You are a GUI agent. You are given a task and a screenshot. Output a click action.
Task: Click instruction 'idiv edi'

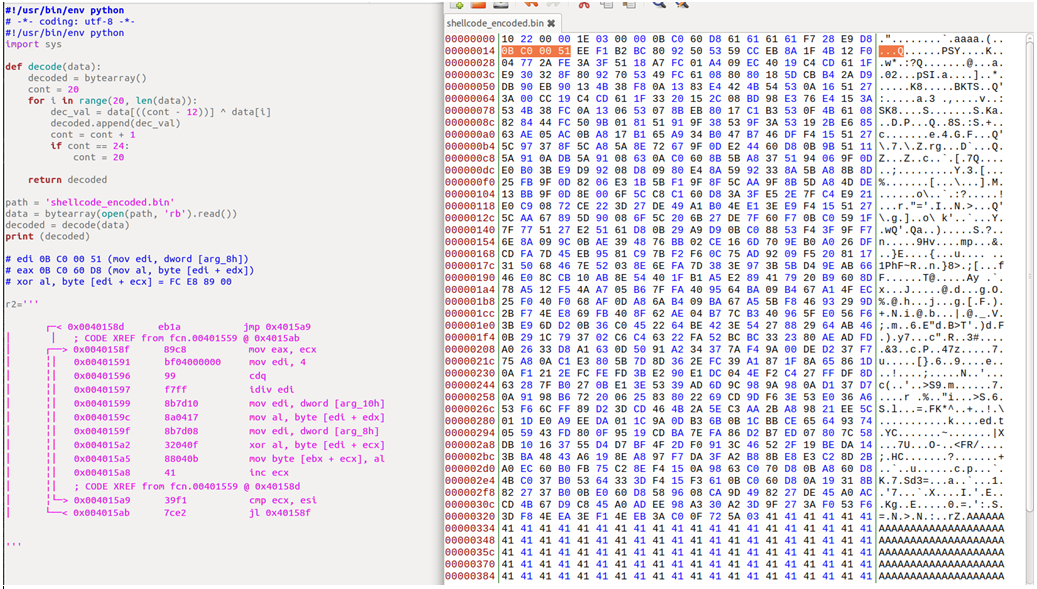coord(271,389)
